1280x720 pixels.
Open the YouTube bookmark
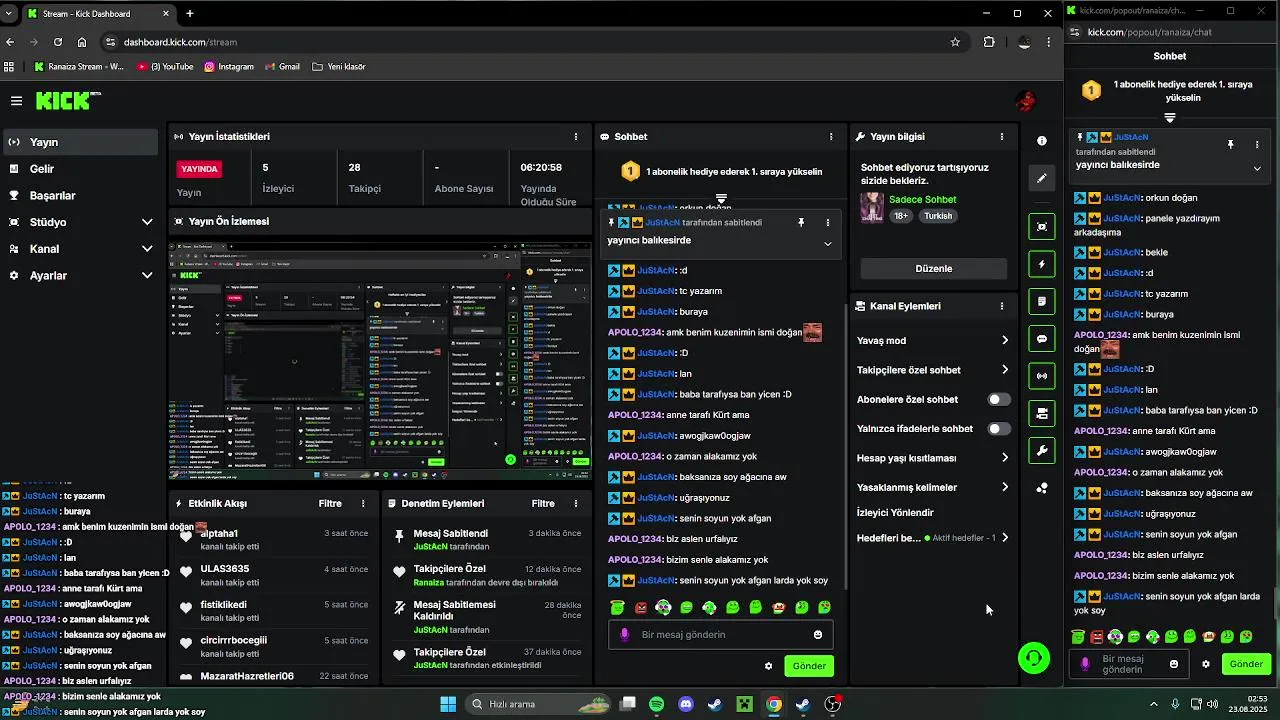[x=165, y=67]
